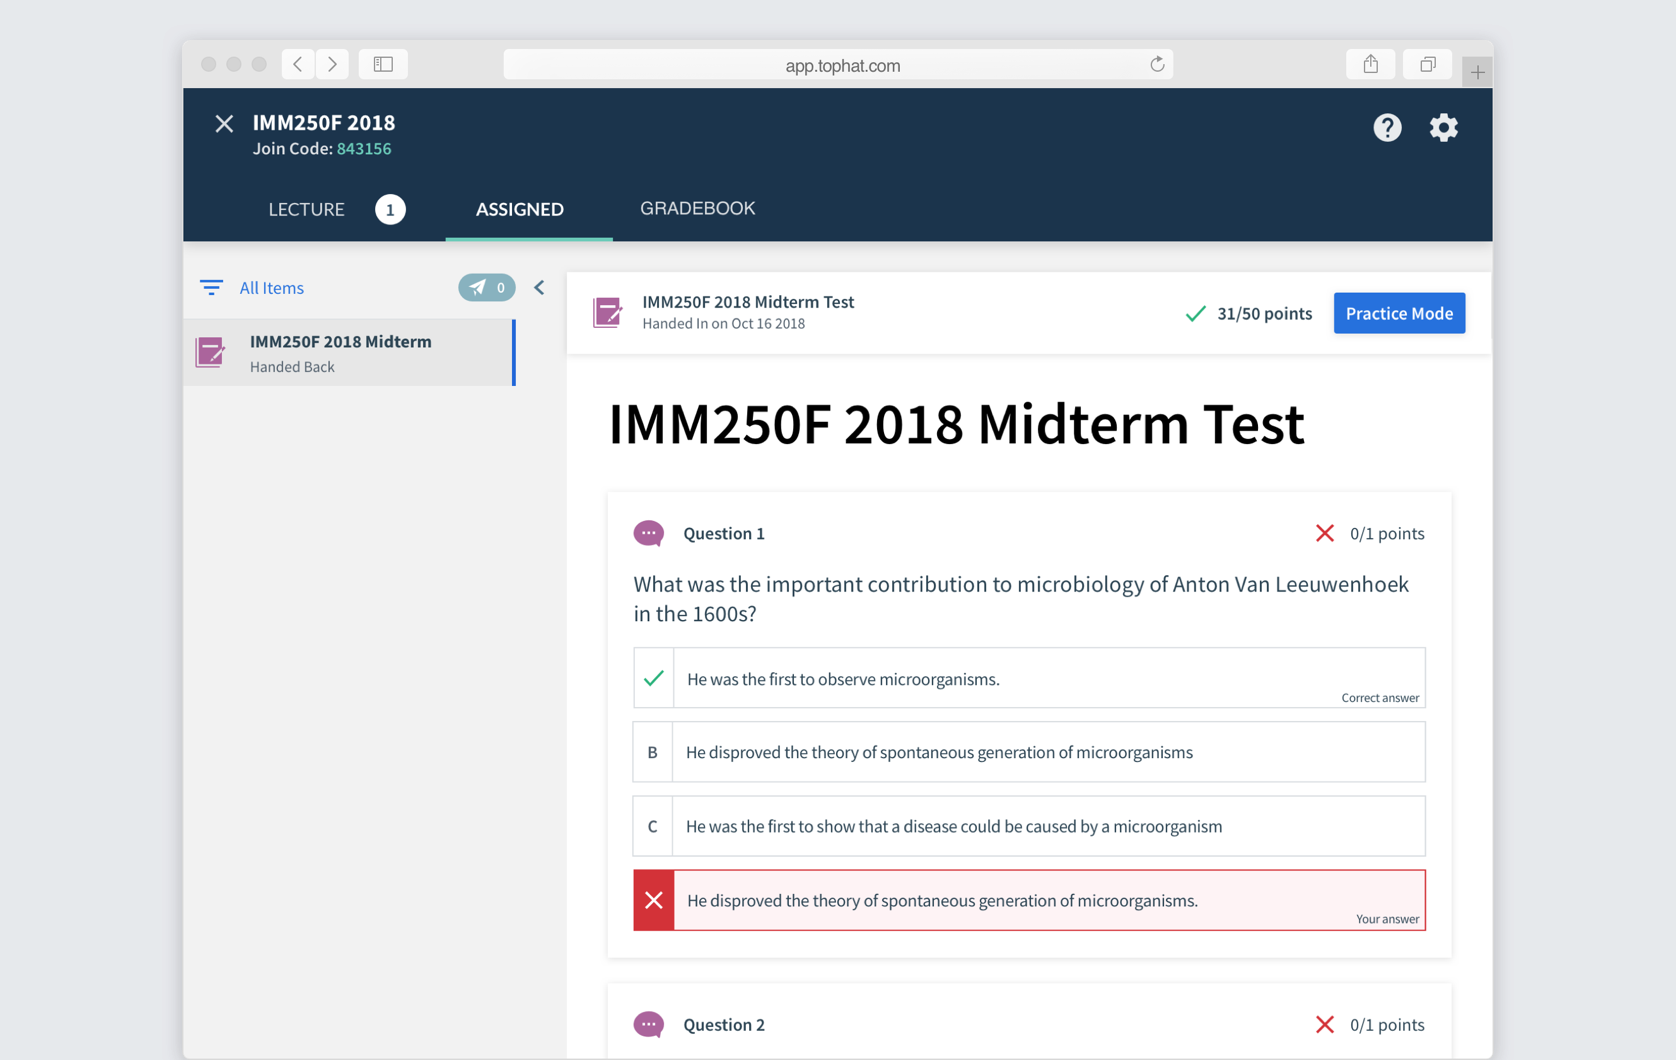The image size is (1676, 1060).
Task: Select answer option B
Action: click(x=1029, y=752)
